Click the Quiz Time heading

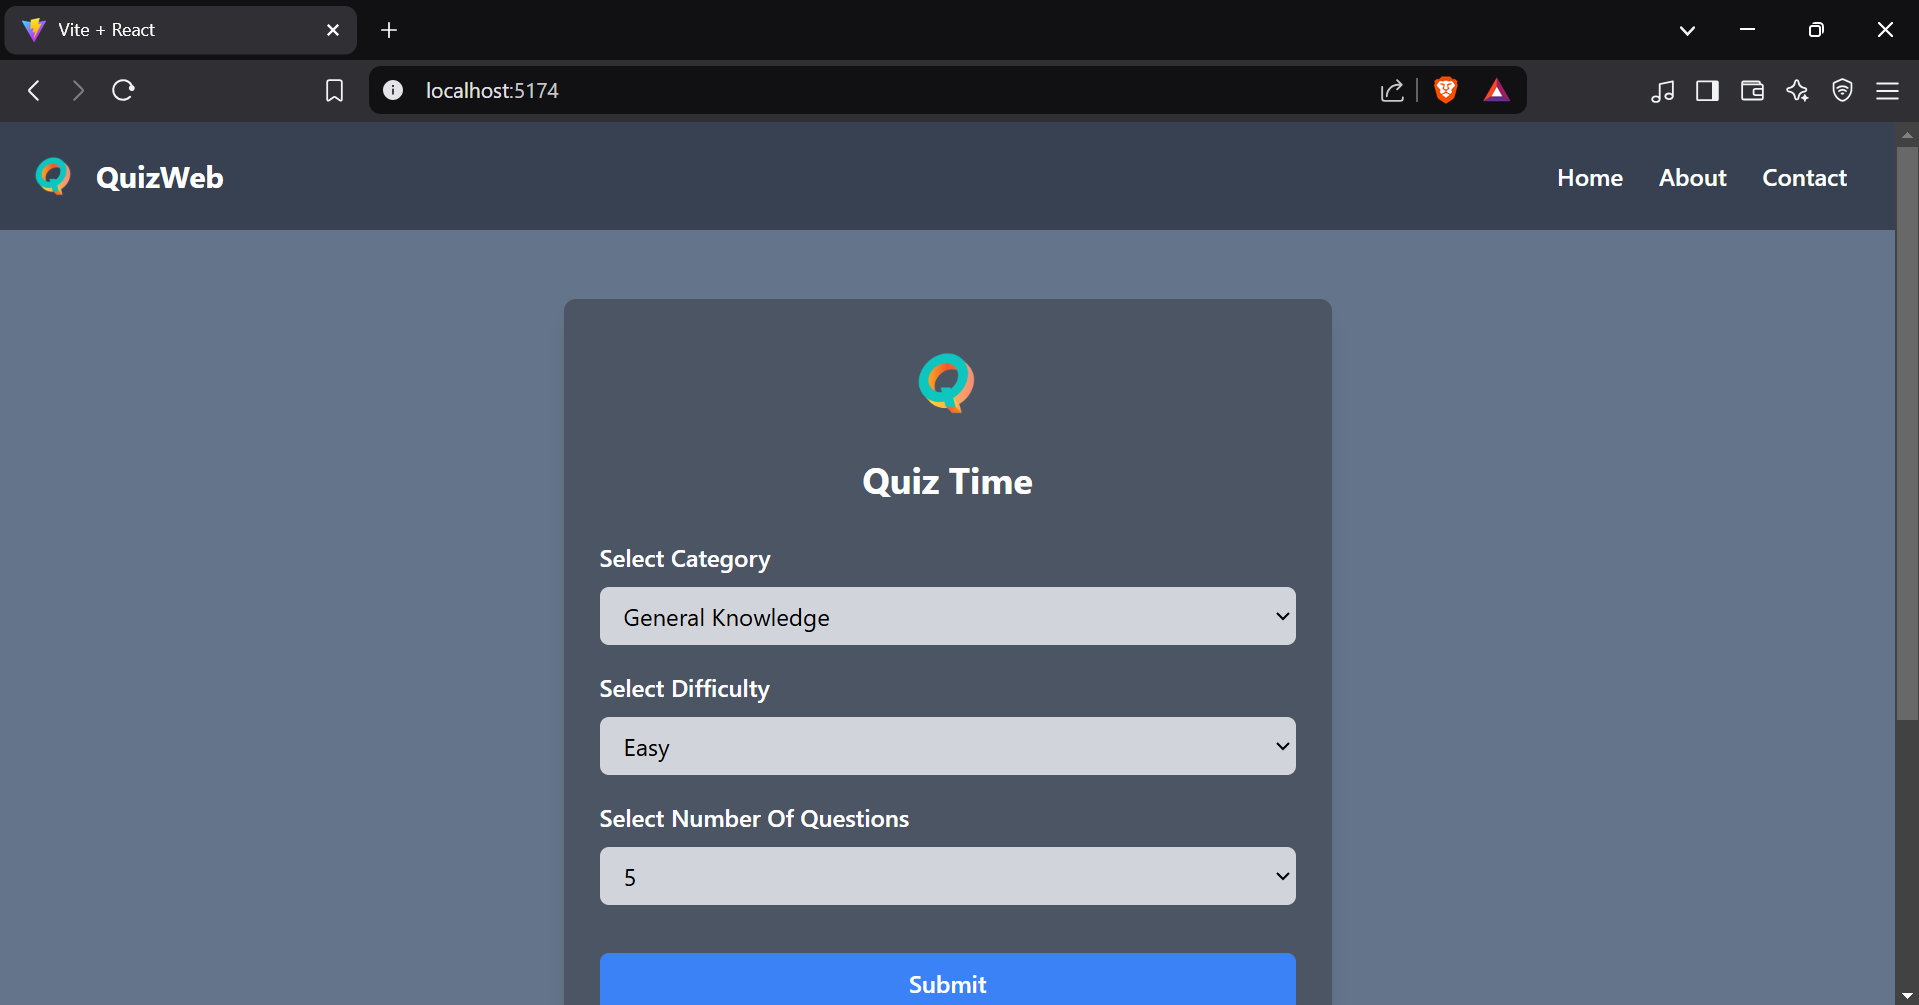click(947, 482)
